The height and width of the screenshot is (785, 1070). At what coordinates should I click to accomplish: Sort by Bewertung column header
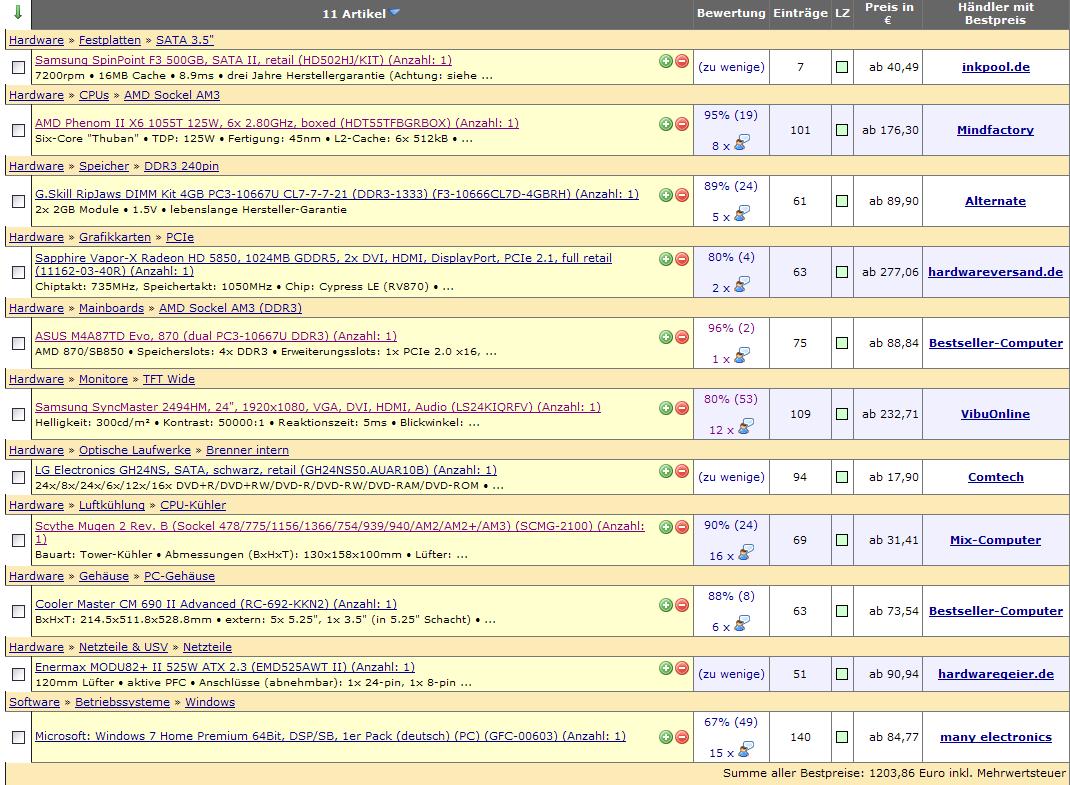(x=731, y=13)
